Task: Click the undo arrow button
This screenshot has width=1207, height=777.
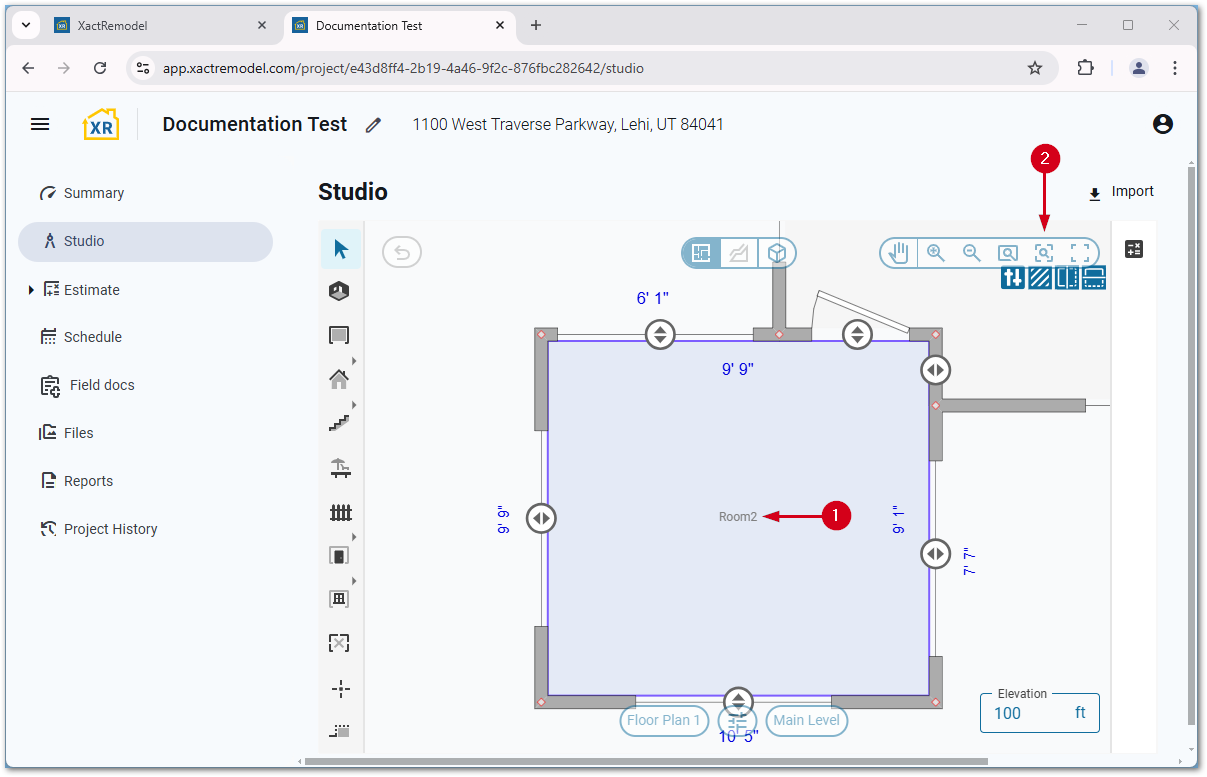Action: tap(402, 252)
